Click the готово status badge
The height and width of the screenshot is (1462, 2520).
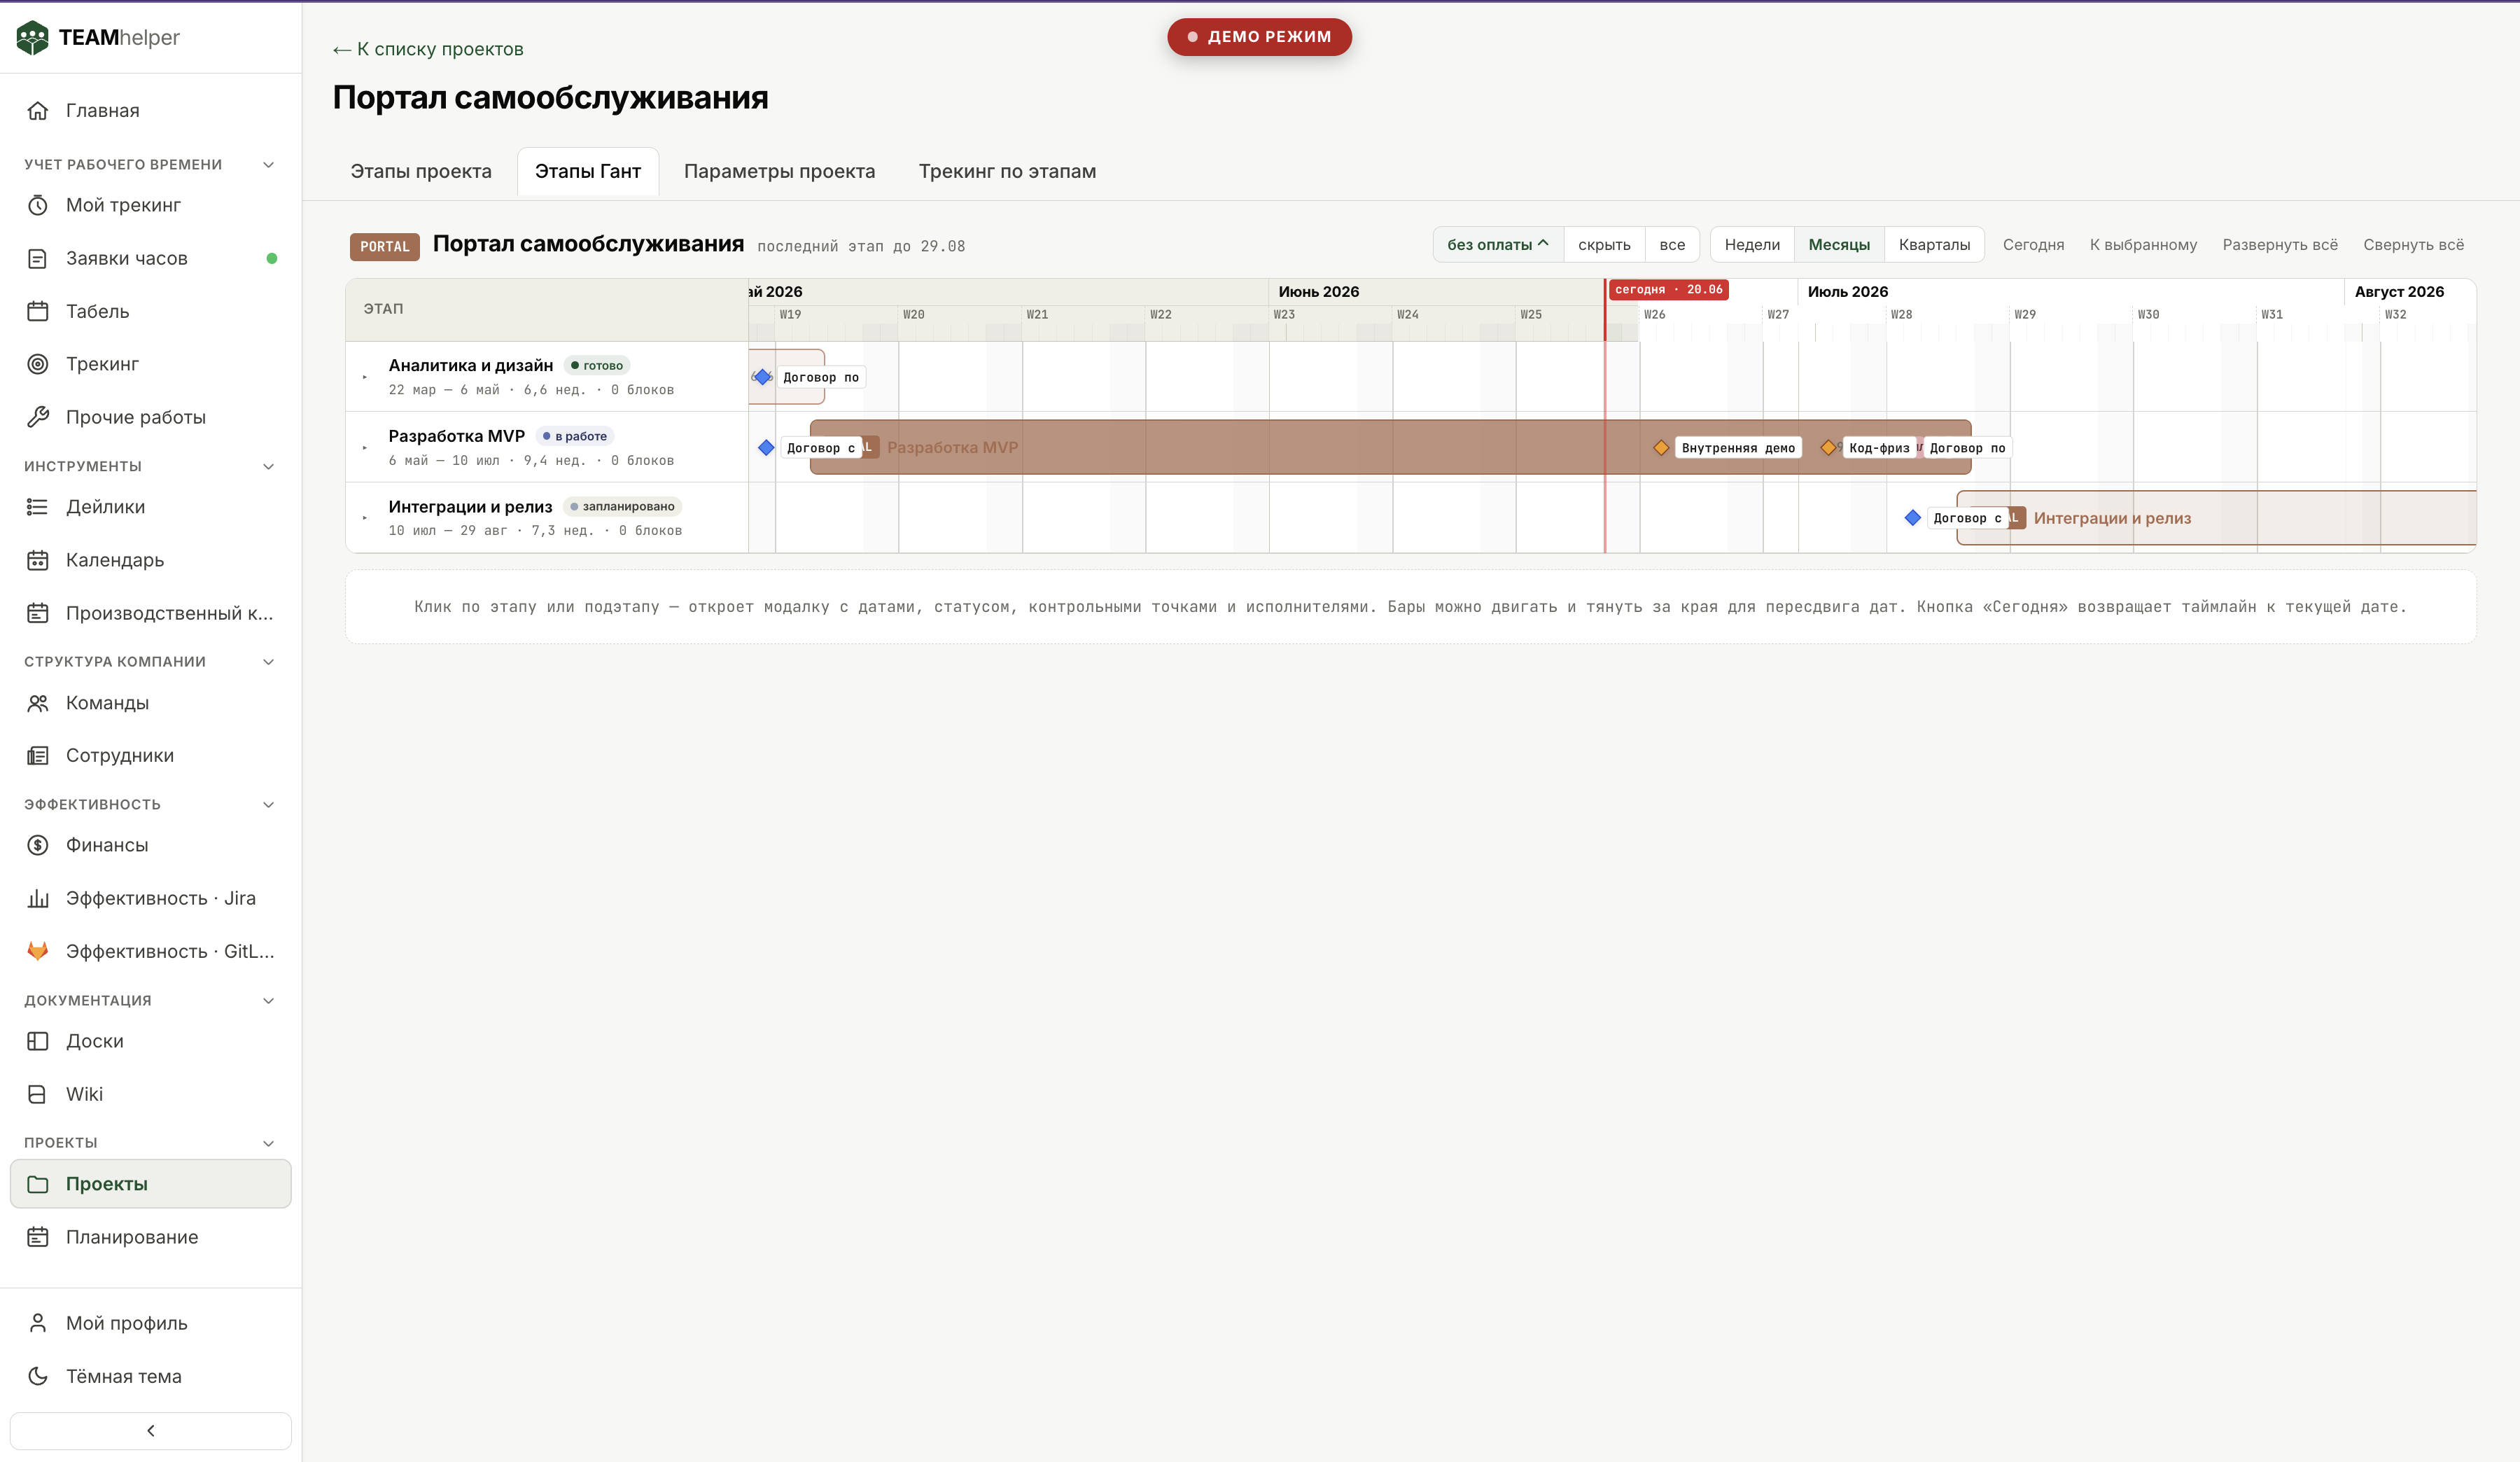click(596, 366)
